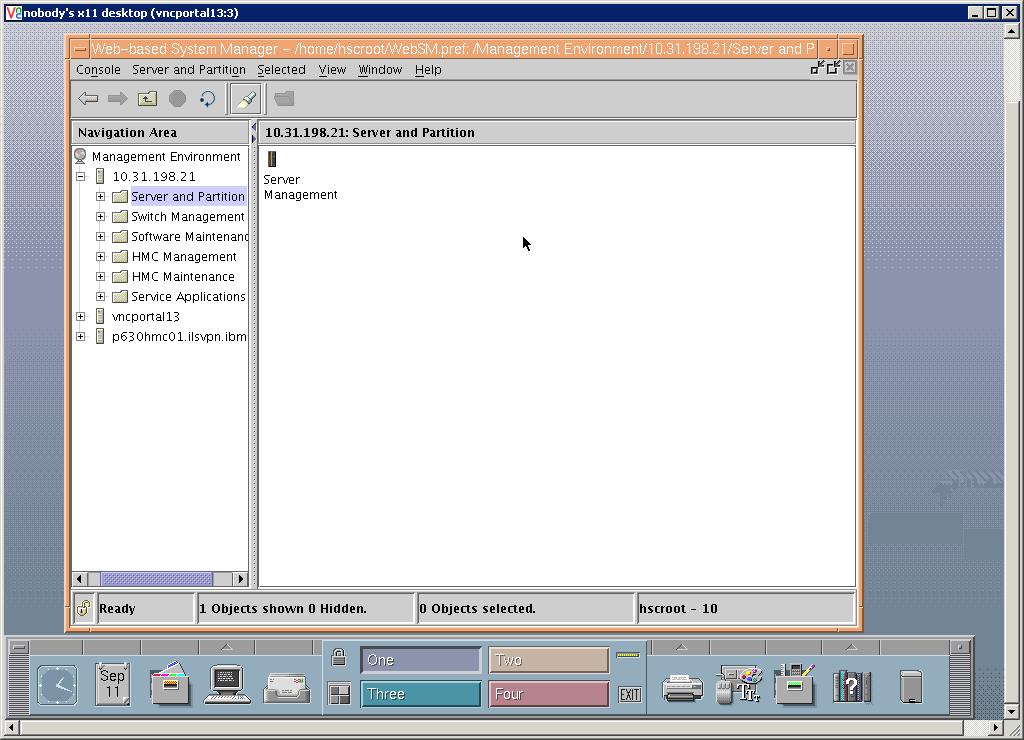Switch to workspace Four

click(548, 693)
